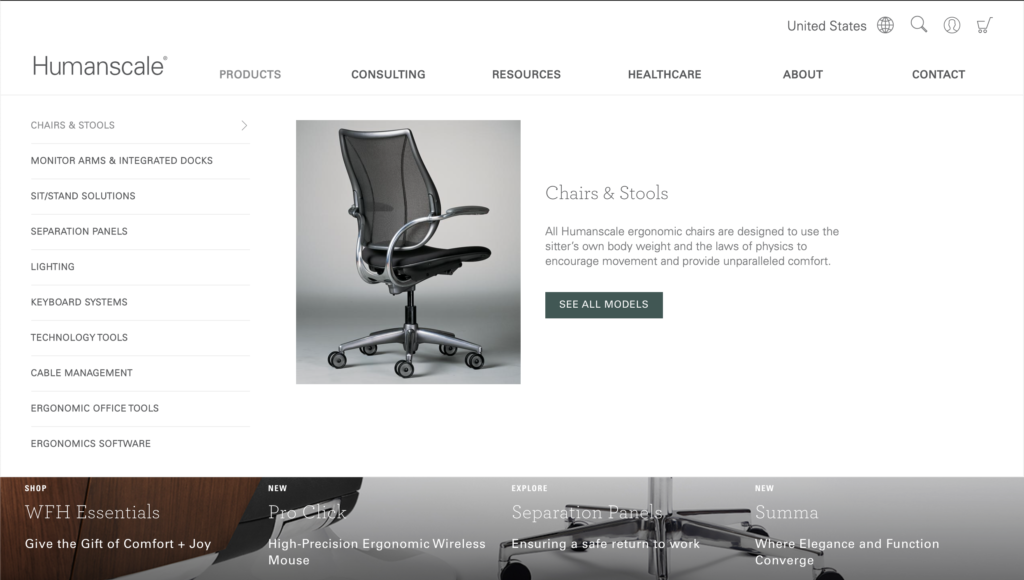Image resolution: width=1024 pixels, height=580 pixels.
Task: Select United States region text
Action: tap(826, 26)
